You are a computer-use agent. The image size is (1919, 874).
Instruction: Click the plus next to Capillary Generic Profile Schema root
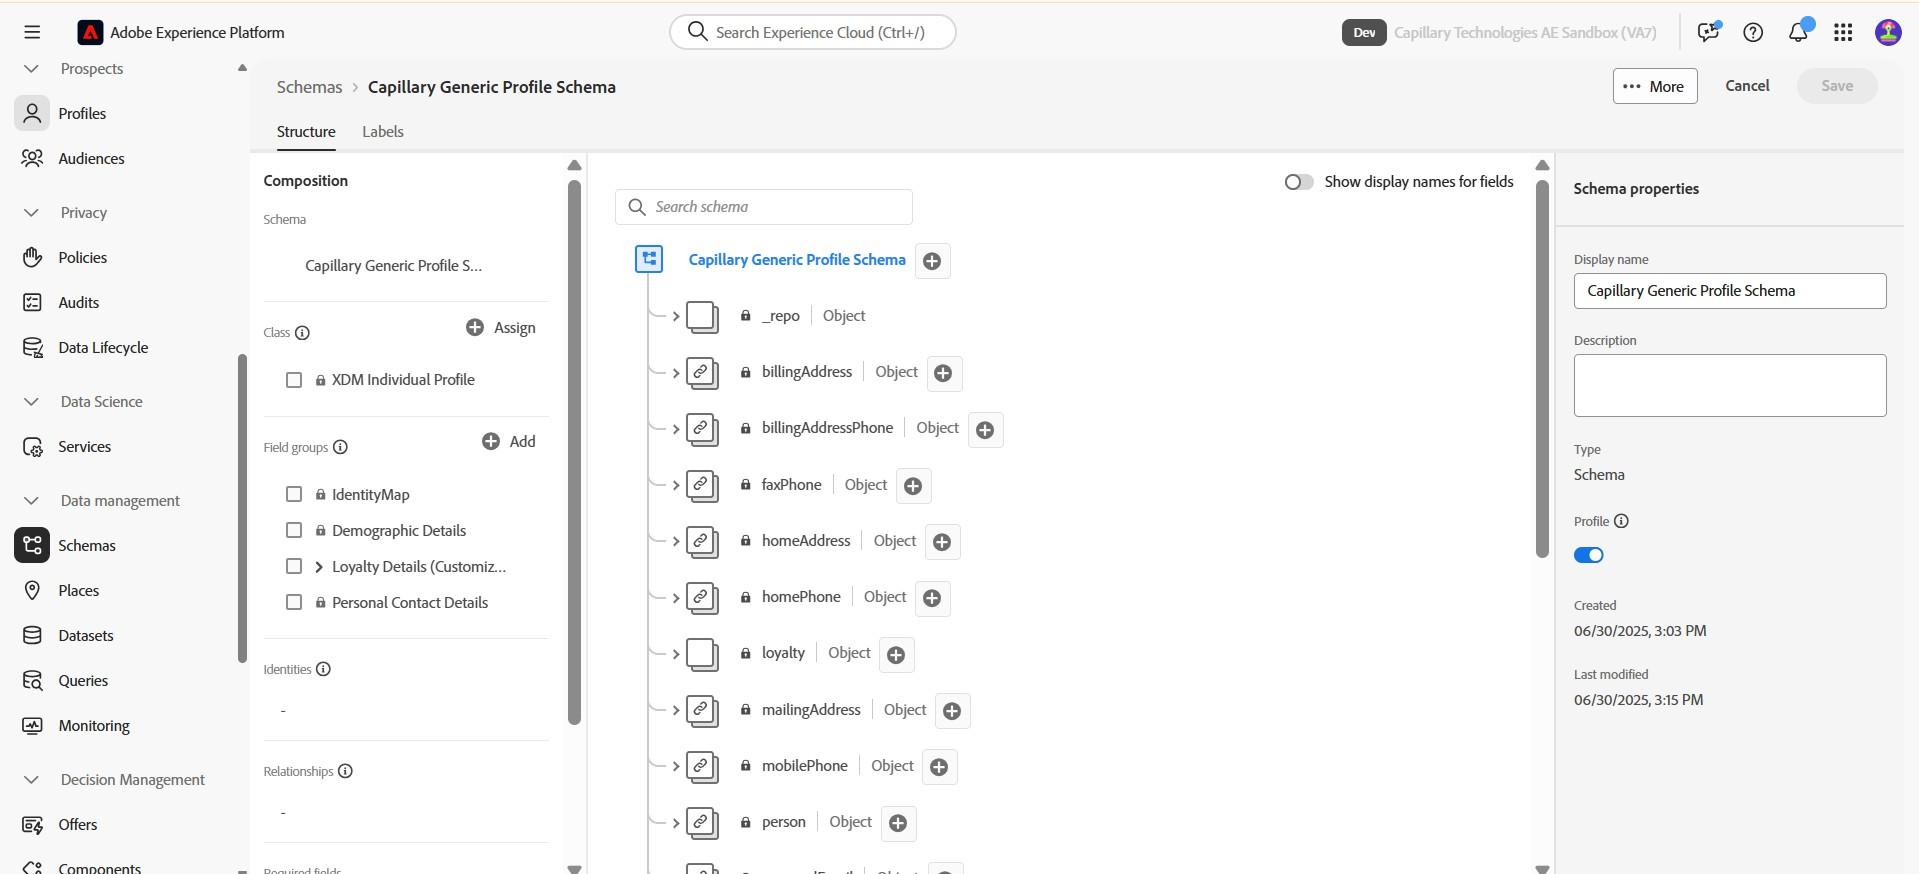(x=932, y=261)
